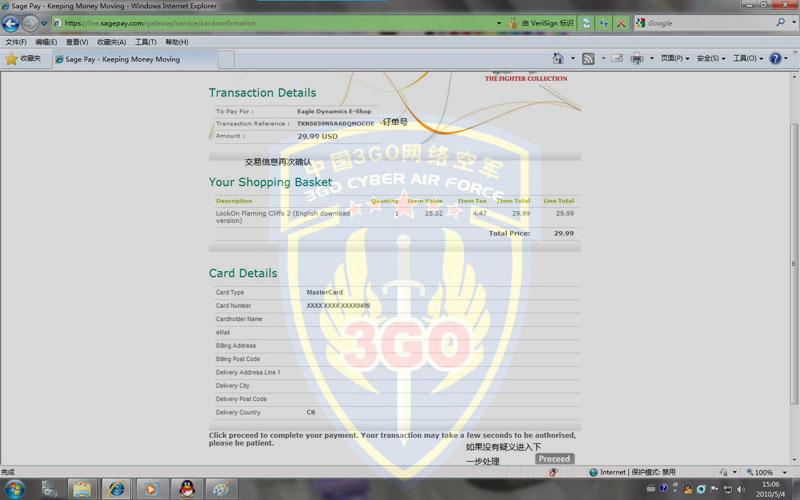Click the Internet zone globe icon
The width and height of the screenshot is (800, 500).
tap(593, 472)
